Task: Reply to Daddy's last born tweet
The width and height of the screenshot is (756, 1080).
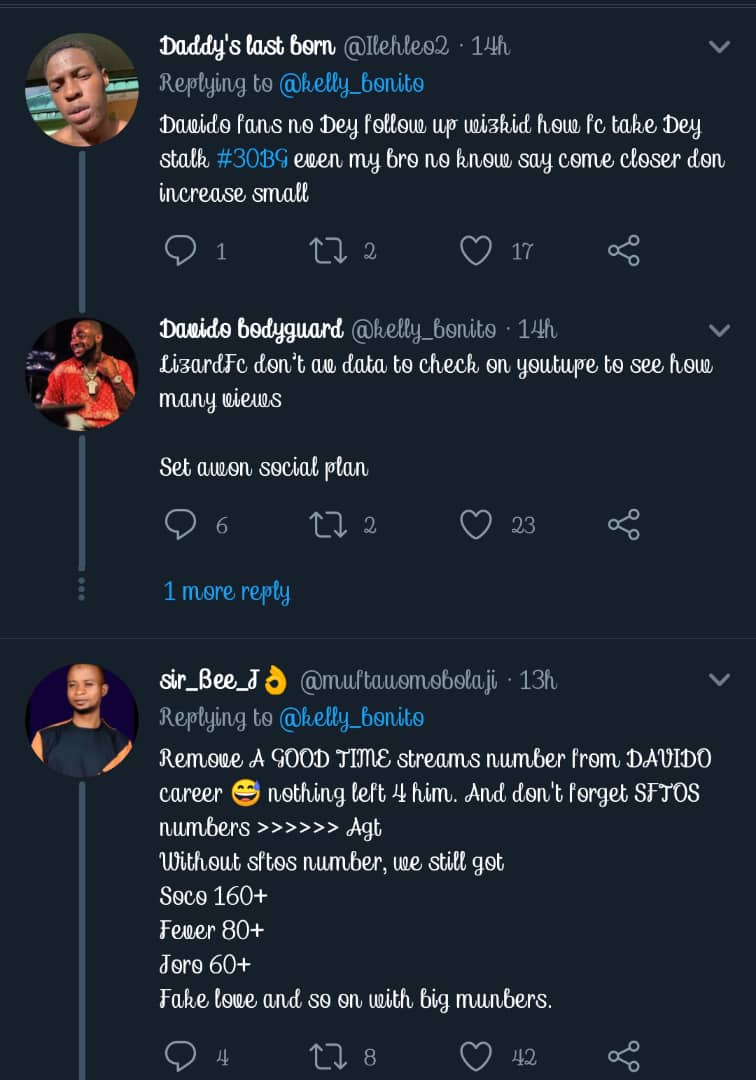Action: 180,250
